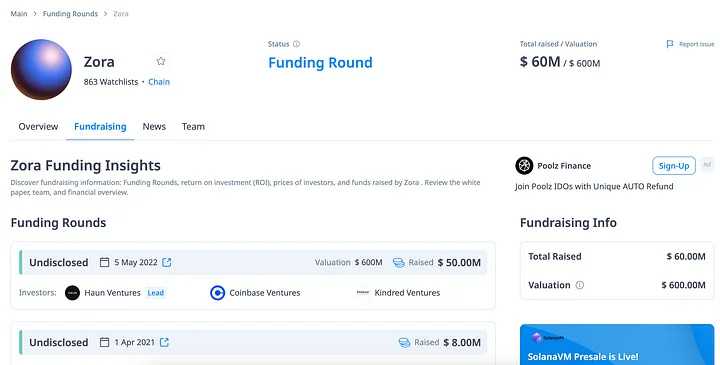Go to Funding Rounds breadcrumb
The height and width of the screenshot is (365, 720).
click(x=70, y=14)
